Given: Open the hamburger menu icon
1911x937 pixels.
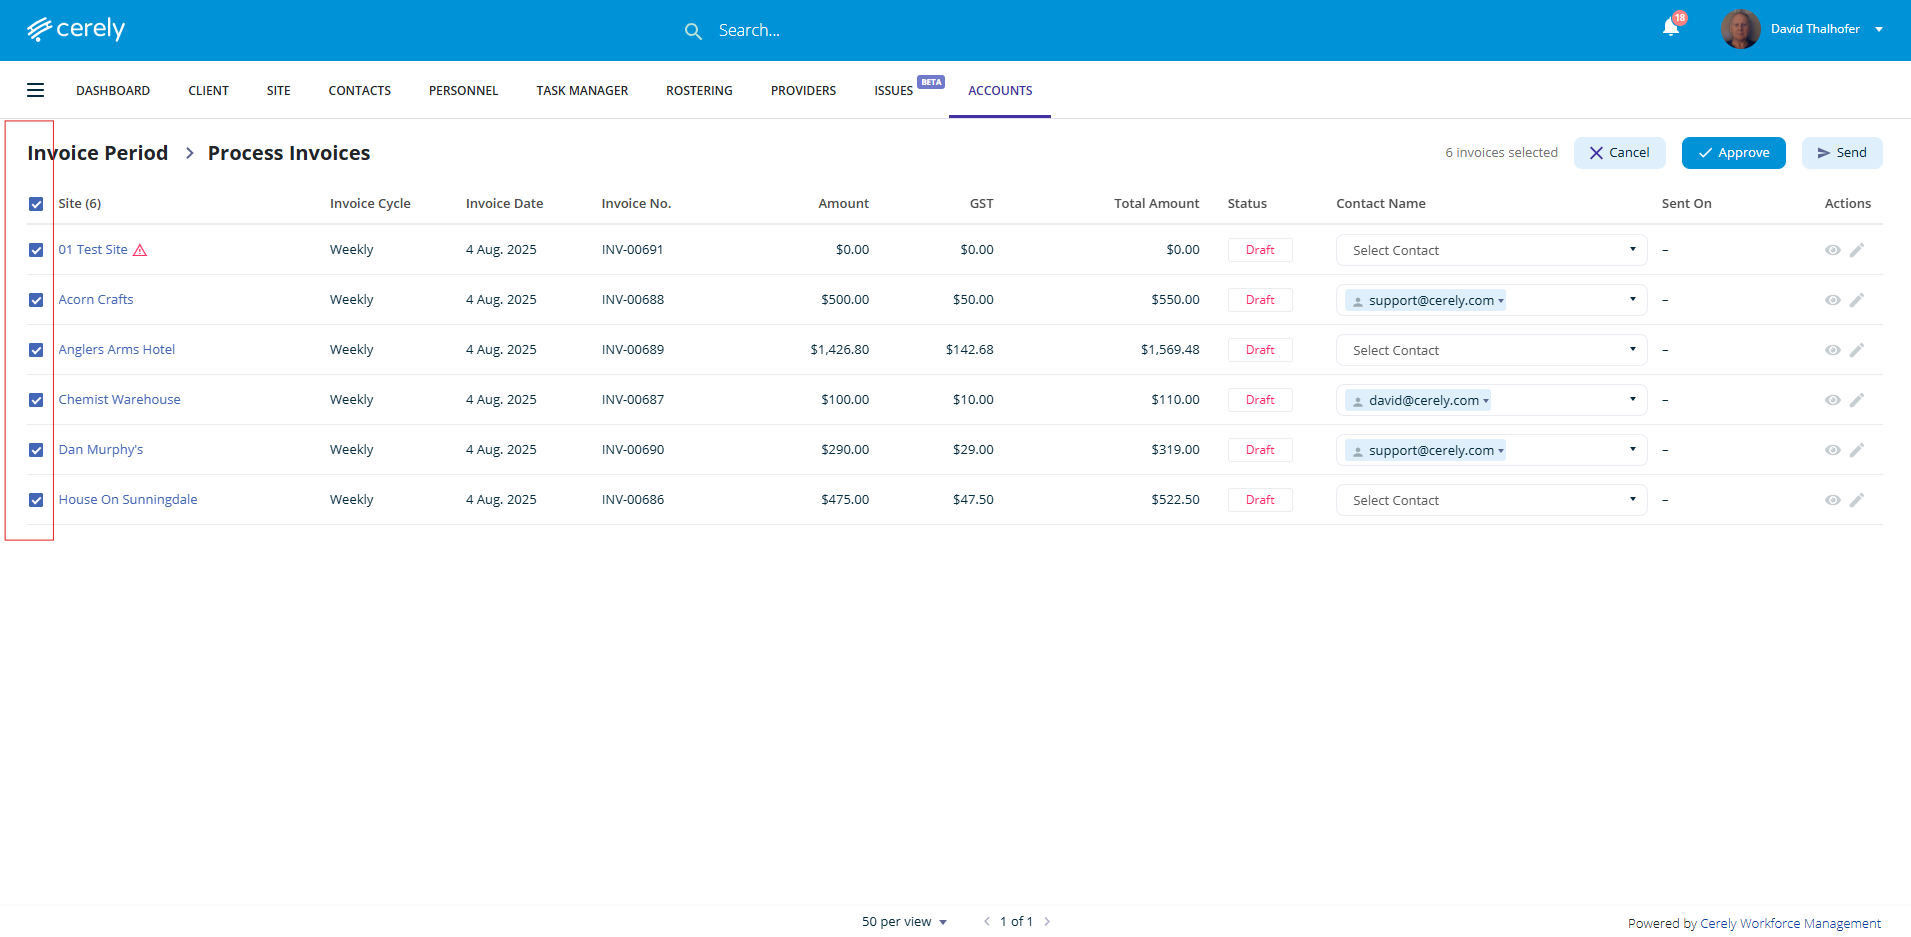Looking at the screenshot, I should (35, 90).
